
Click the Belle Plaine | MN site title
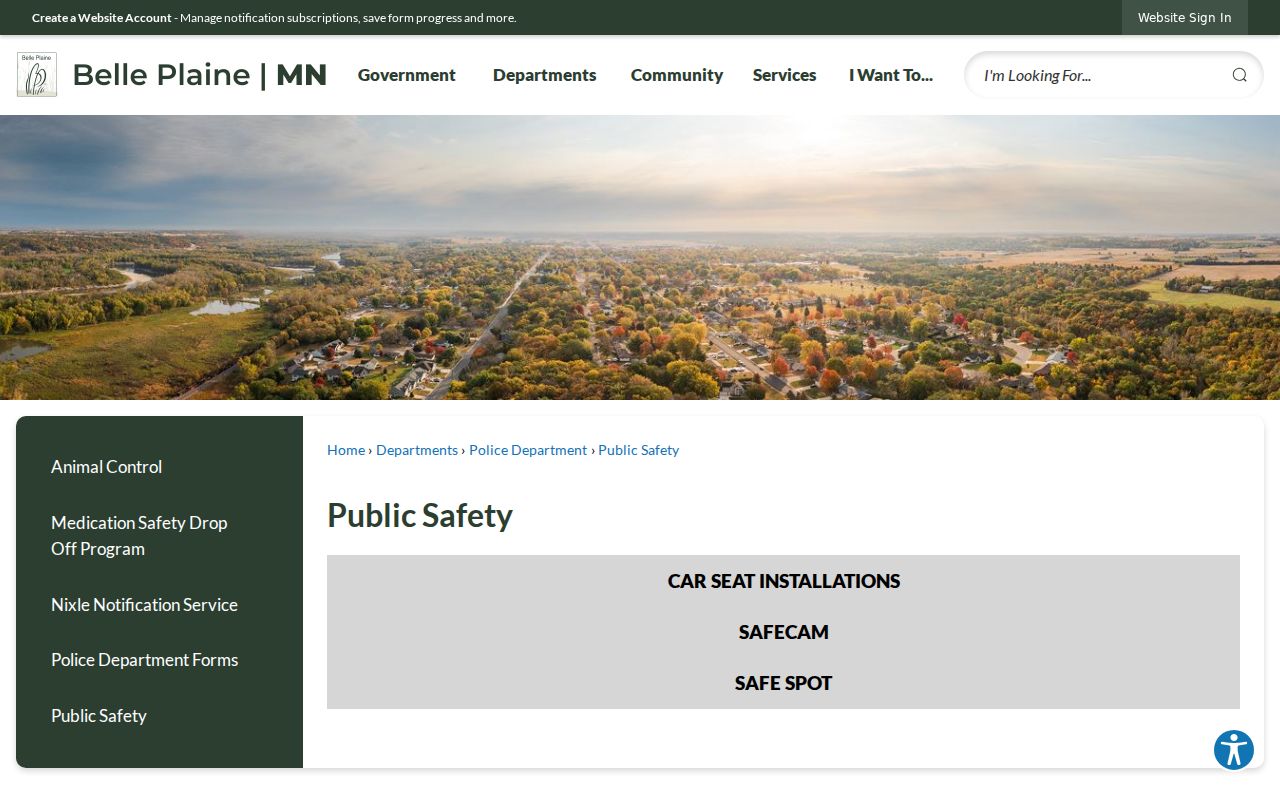click(199, 75)
